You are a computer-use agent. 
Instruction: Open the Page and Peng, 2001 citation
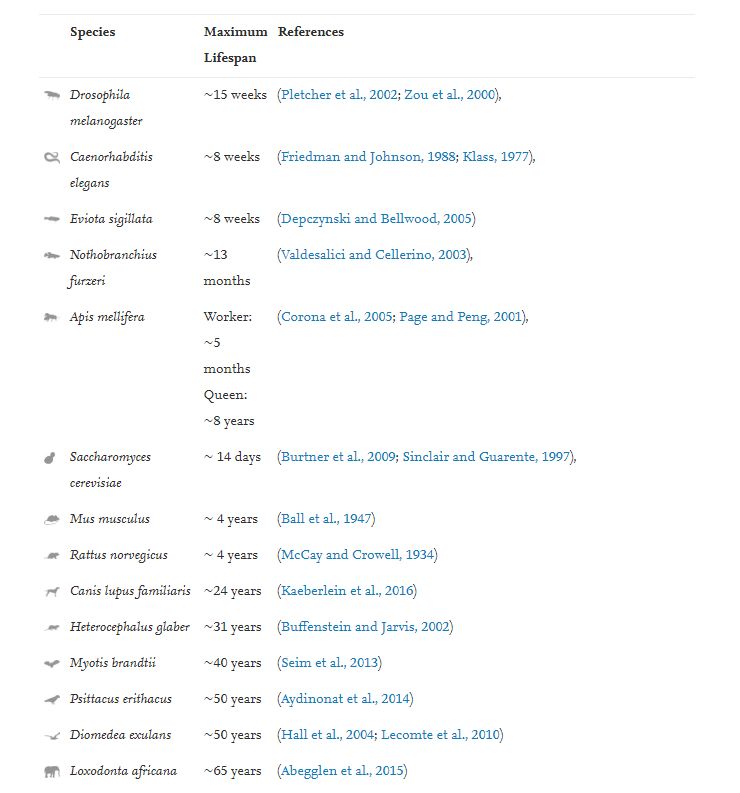coord(460,317)
